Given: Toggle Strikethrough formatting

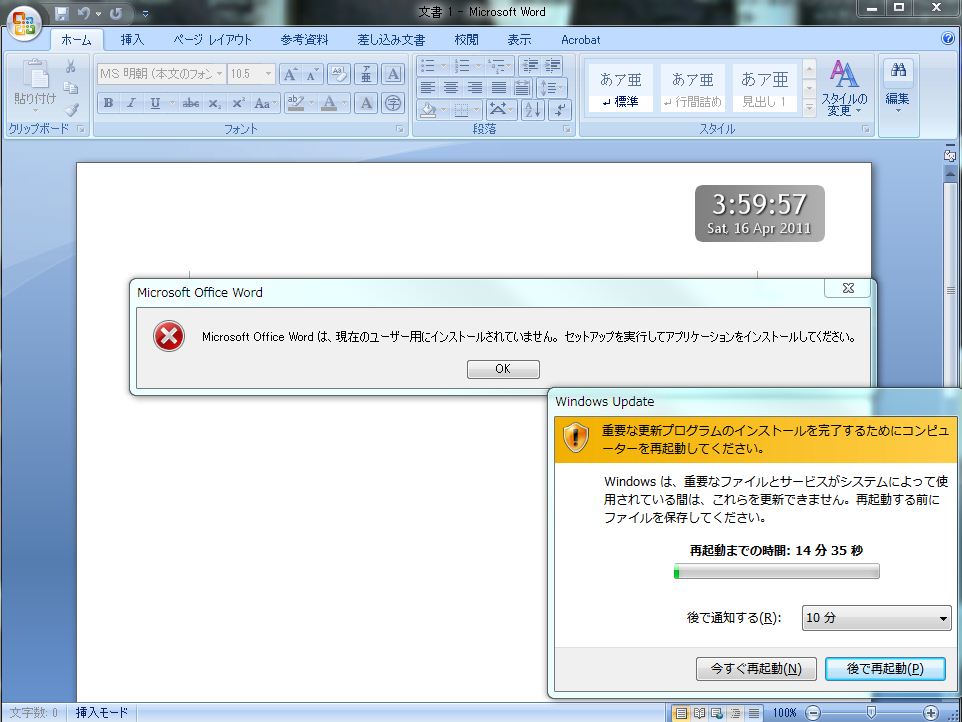Looking at the screenshot, I should click(x=191, y=103).
